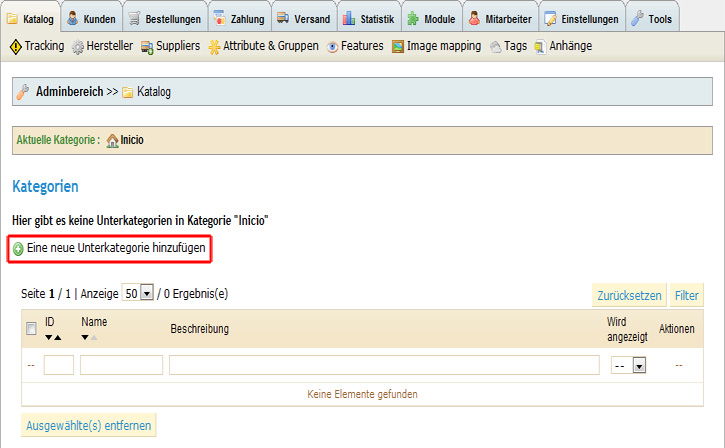Click the Name filter input field
The width and height of the screenshot is (725, 448).
(x=121, y=365)
